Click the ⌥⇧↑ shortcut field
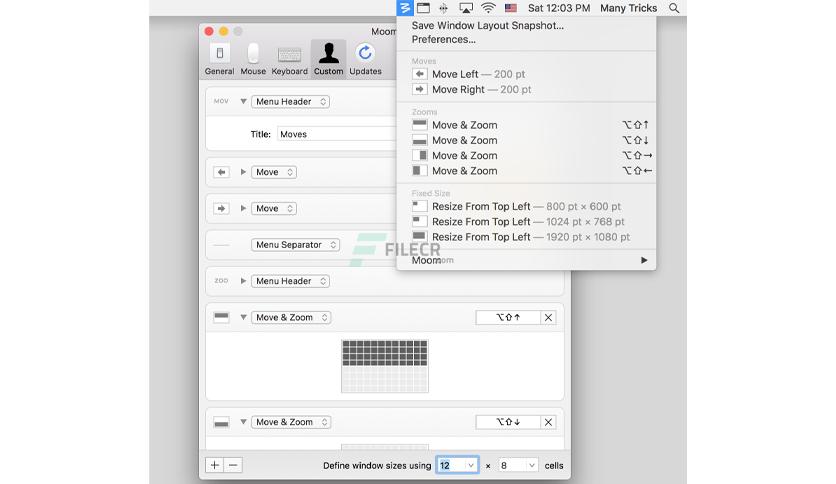The image size is (836, 484). [508, 317]
